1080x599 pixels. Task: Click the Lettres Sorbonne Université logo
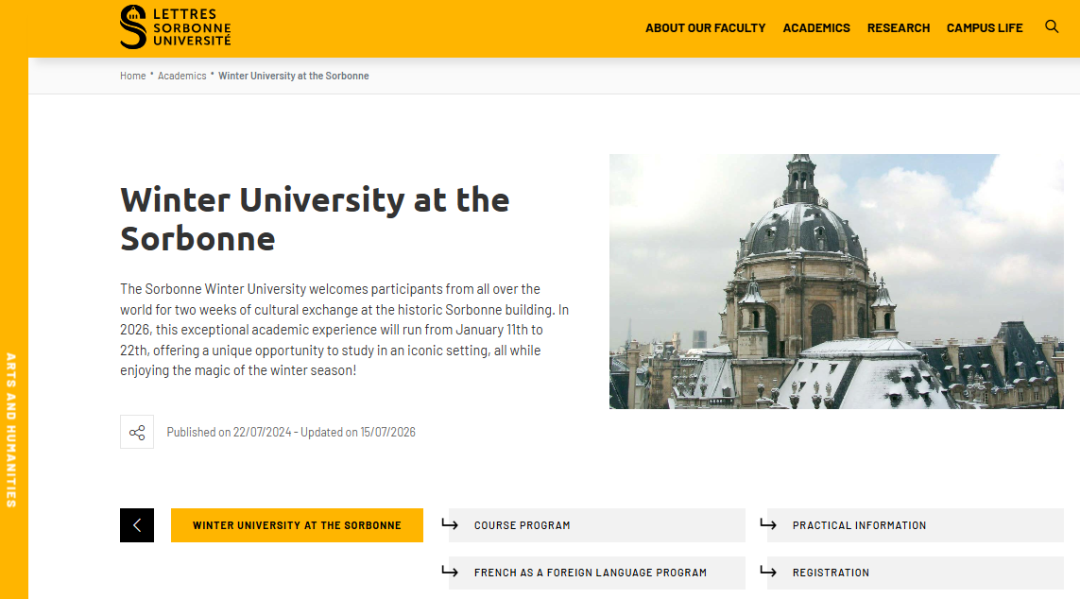(x=175, y=27)
